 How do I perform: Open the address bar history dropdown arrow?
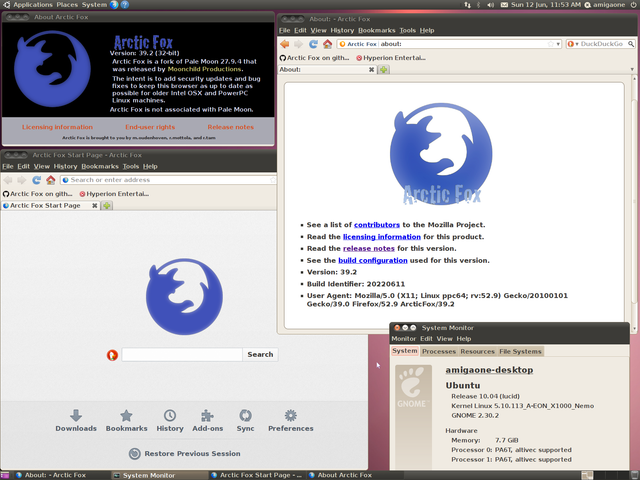(558, 44)
